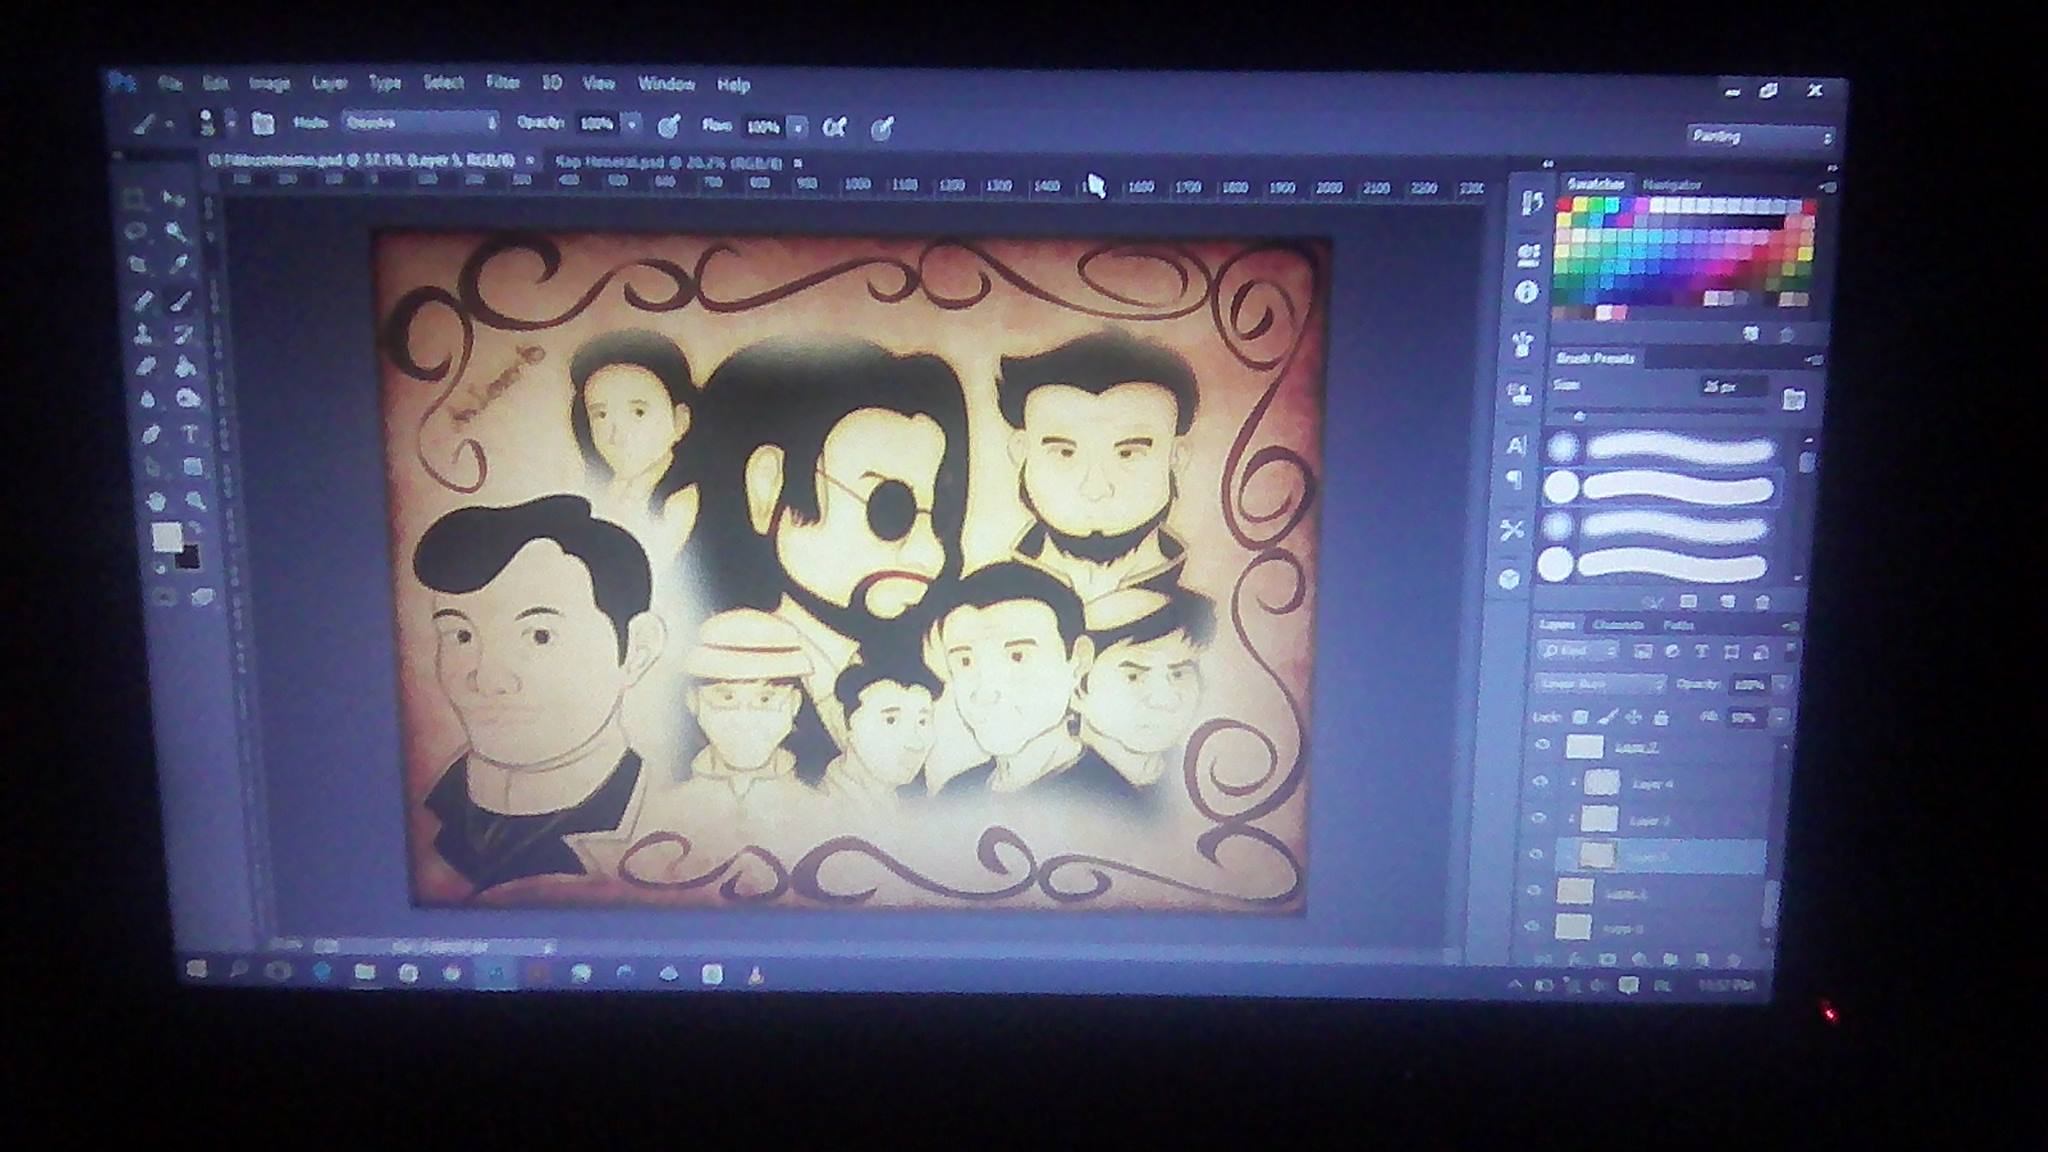Toggle pressure for opacity button
The height and width of the screenshot is (1152, 2048).
pos(669,126)
